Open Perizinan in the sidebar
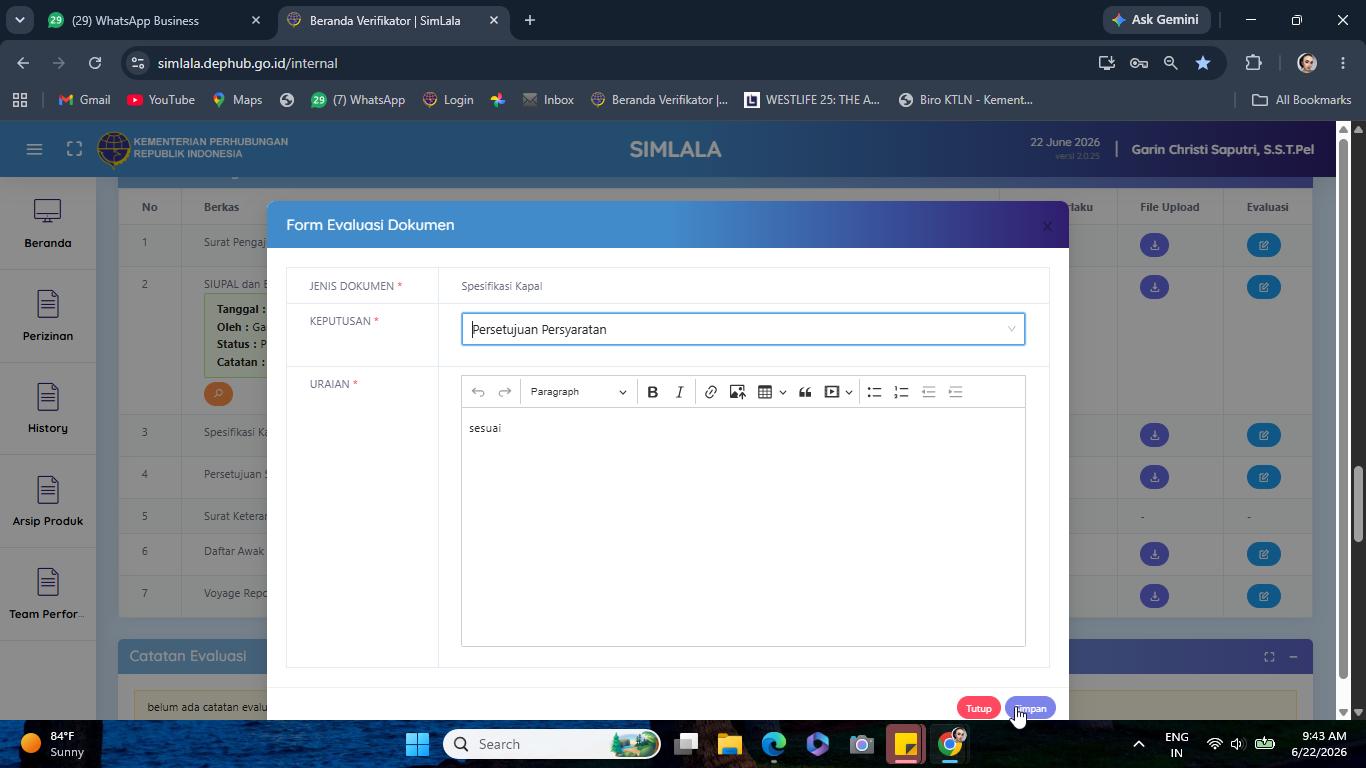The height and width of the screenshot is (768, 1366). click(x=48, y=316)
